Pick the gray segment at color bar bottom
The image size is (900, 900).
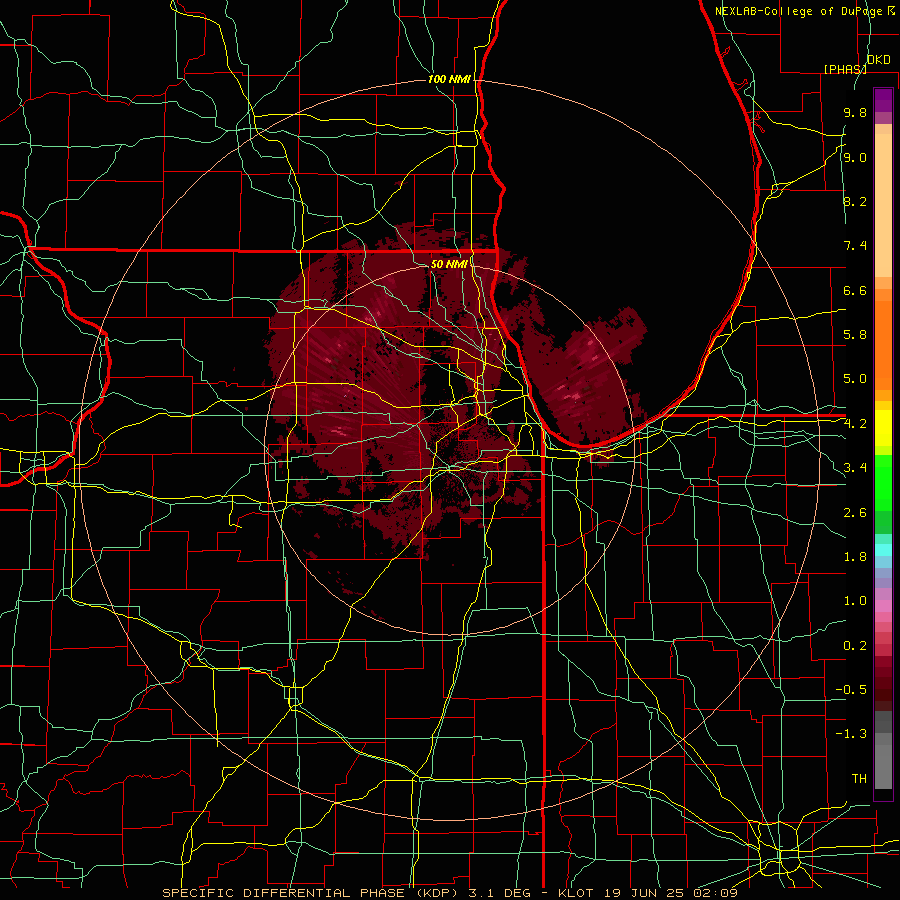coord(883,766)
